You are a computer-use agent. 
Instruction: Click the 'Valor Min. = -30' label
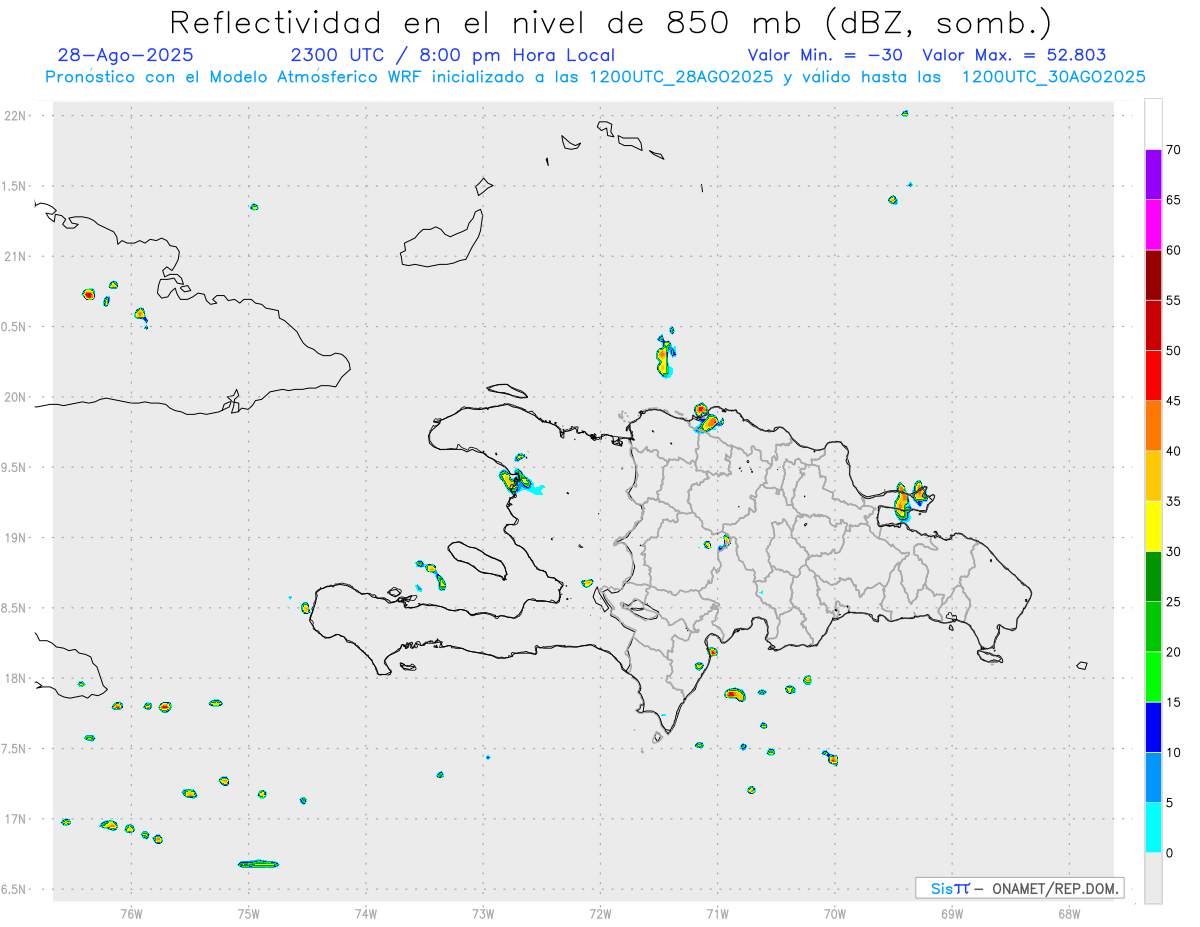tap(829, 55)
